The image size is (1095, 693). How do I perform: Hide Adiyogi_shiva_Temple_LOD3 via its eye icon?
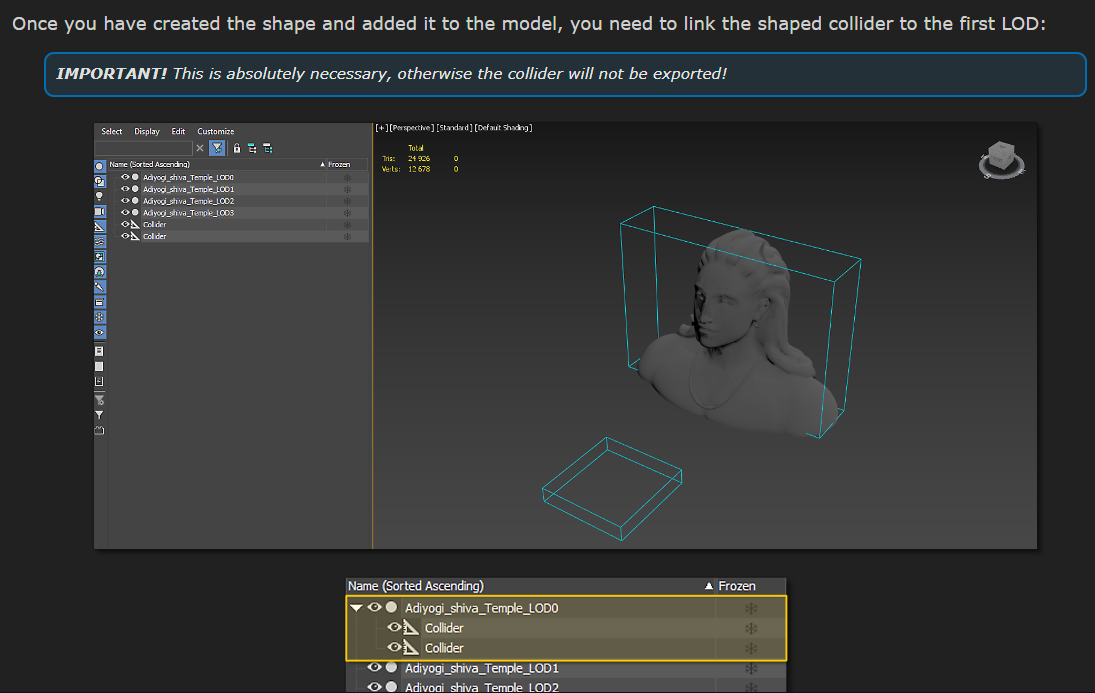click(125, 212)
